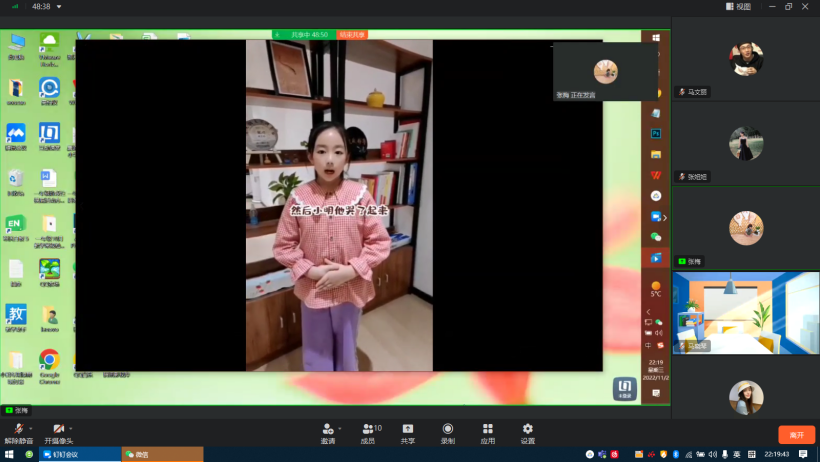
Task: Open meeting Settings (设置) gear icon
Action: click(x=527, y=429)
